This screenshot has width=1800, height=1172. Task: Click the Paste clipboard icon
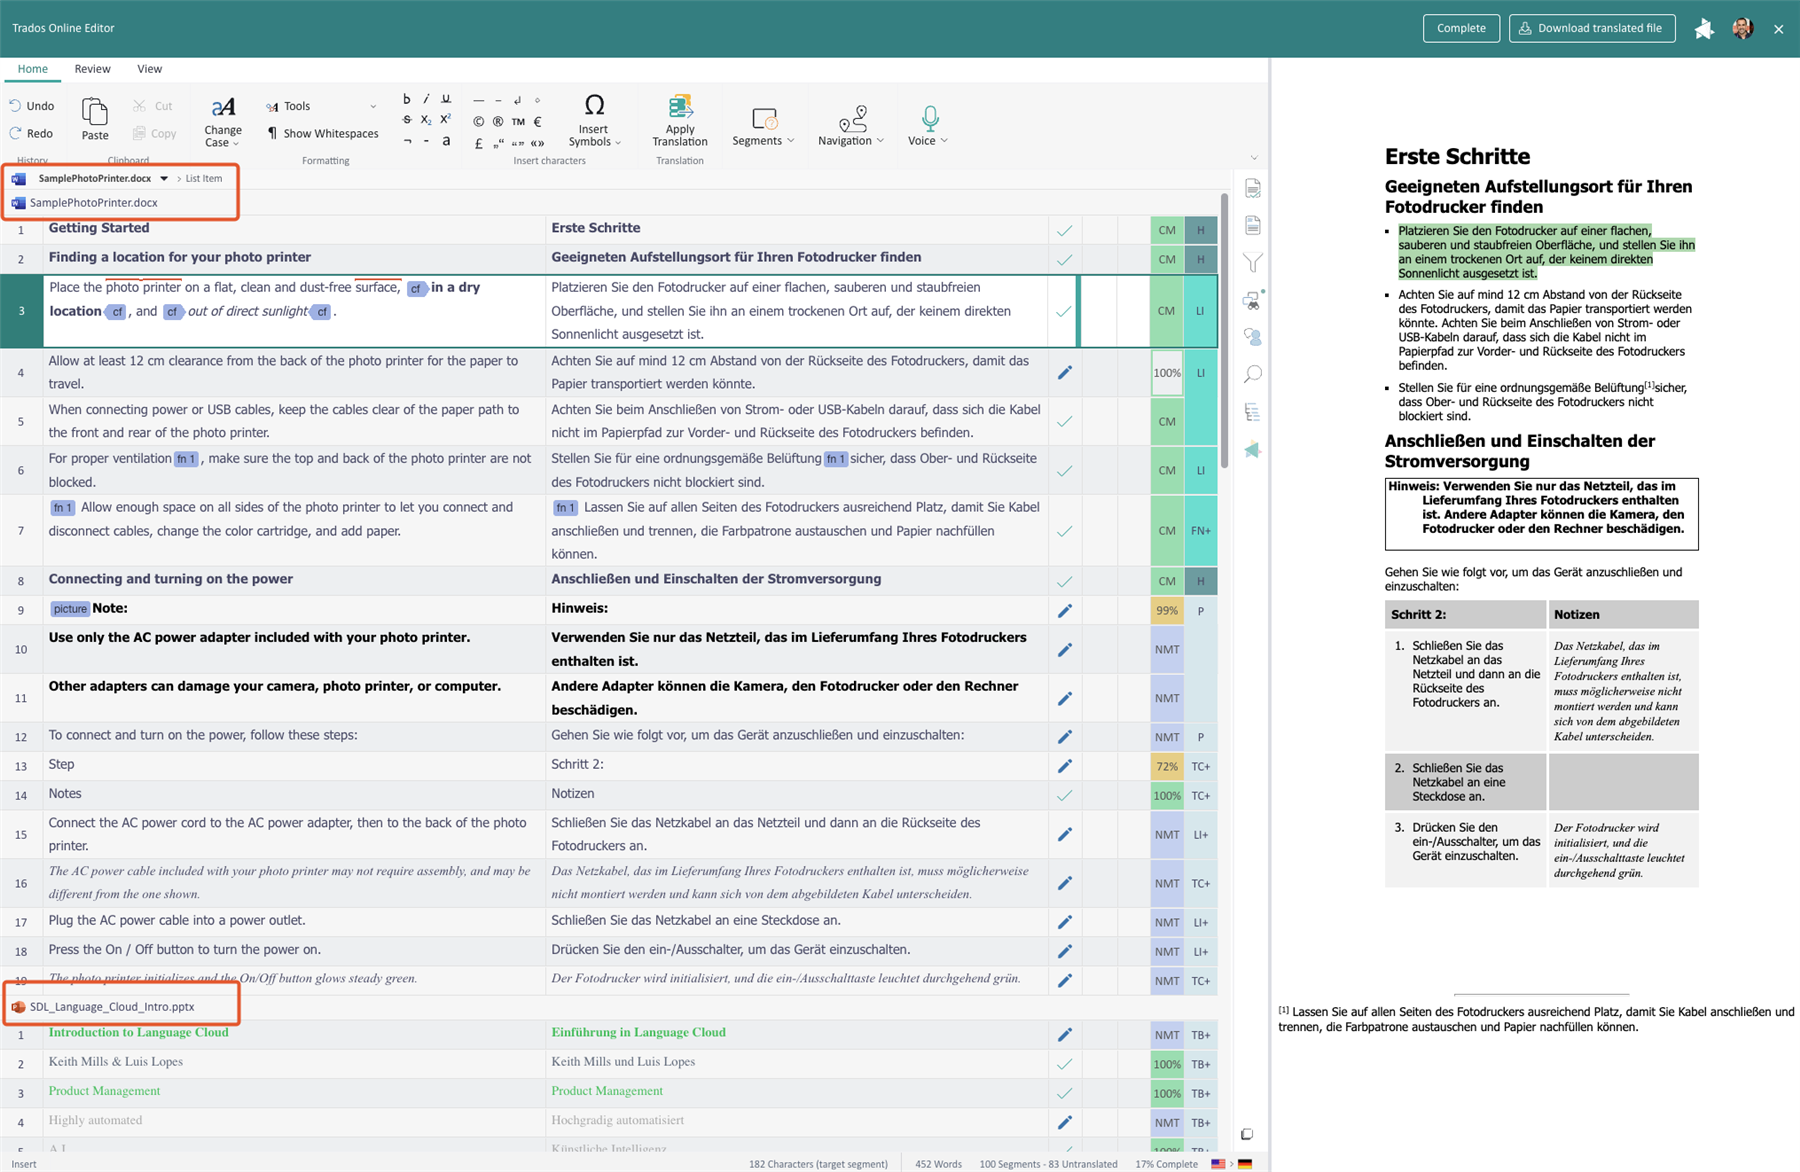pyautogui.click(x=95, y=112)
